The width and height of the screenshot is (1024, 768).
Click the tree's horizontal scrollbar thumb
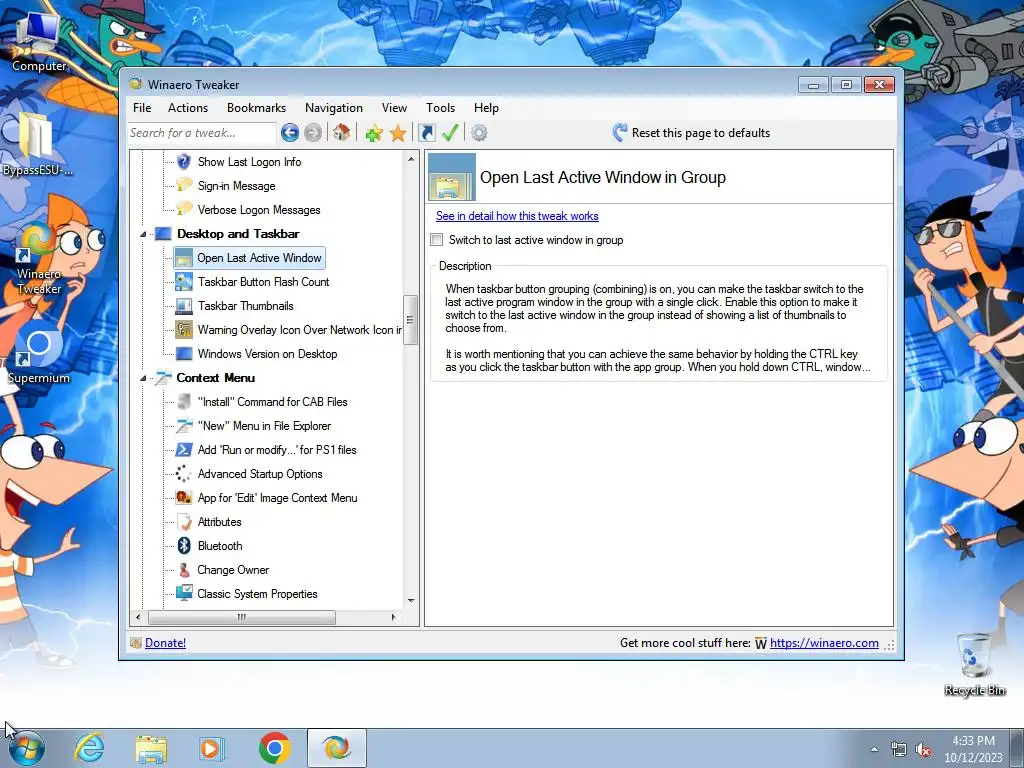(x=242, y=617)
